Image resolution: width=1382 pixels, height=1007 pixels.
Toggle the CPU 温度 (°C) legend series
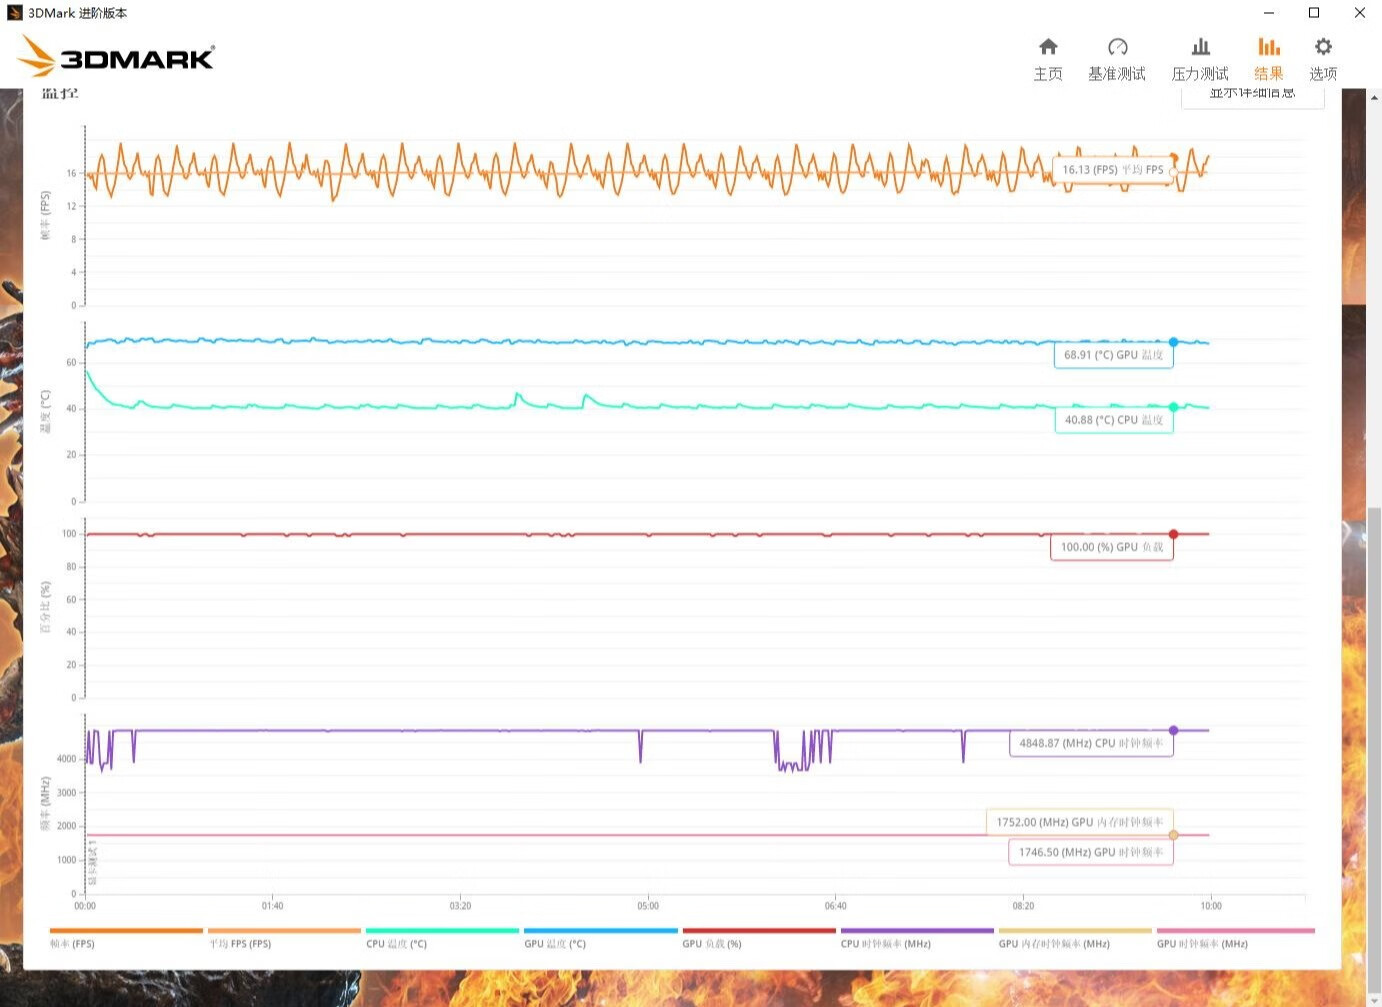click(442, 938)
